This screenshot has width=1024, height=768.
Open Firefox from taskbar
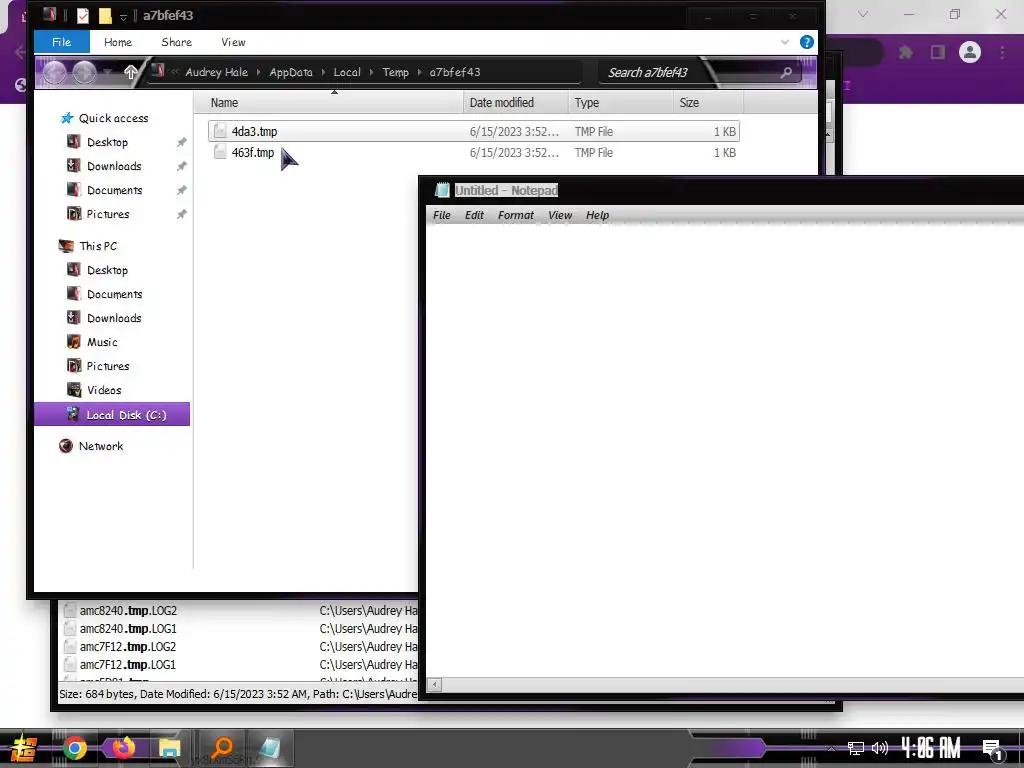123,748
